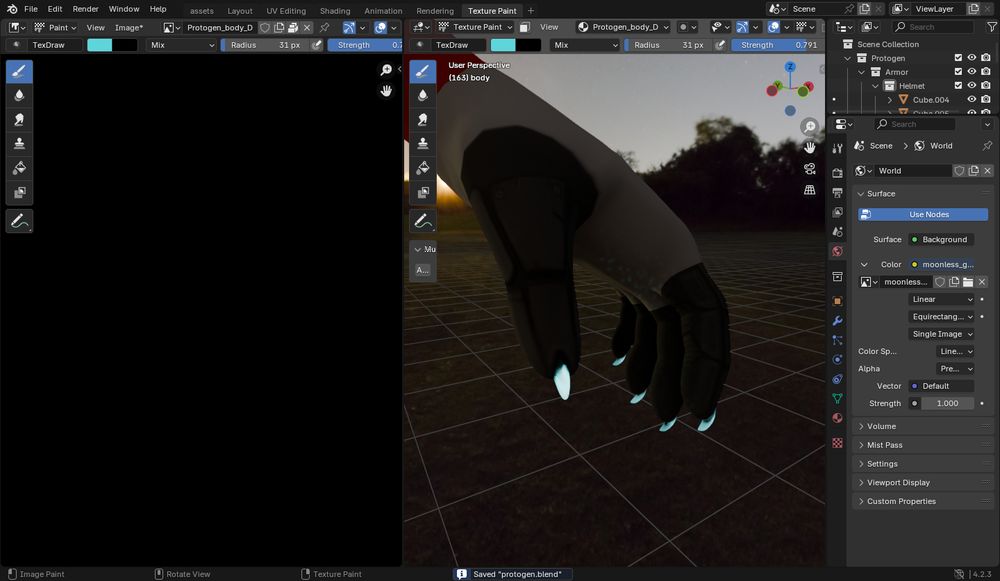This screenshot has width=1000, height=581.
Task: Switch to the Shading workspace tab
Action: [x=335, y=11]
